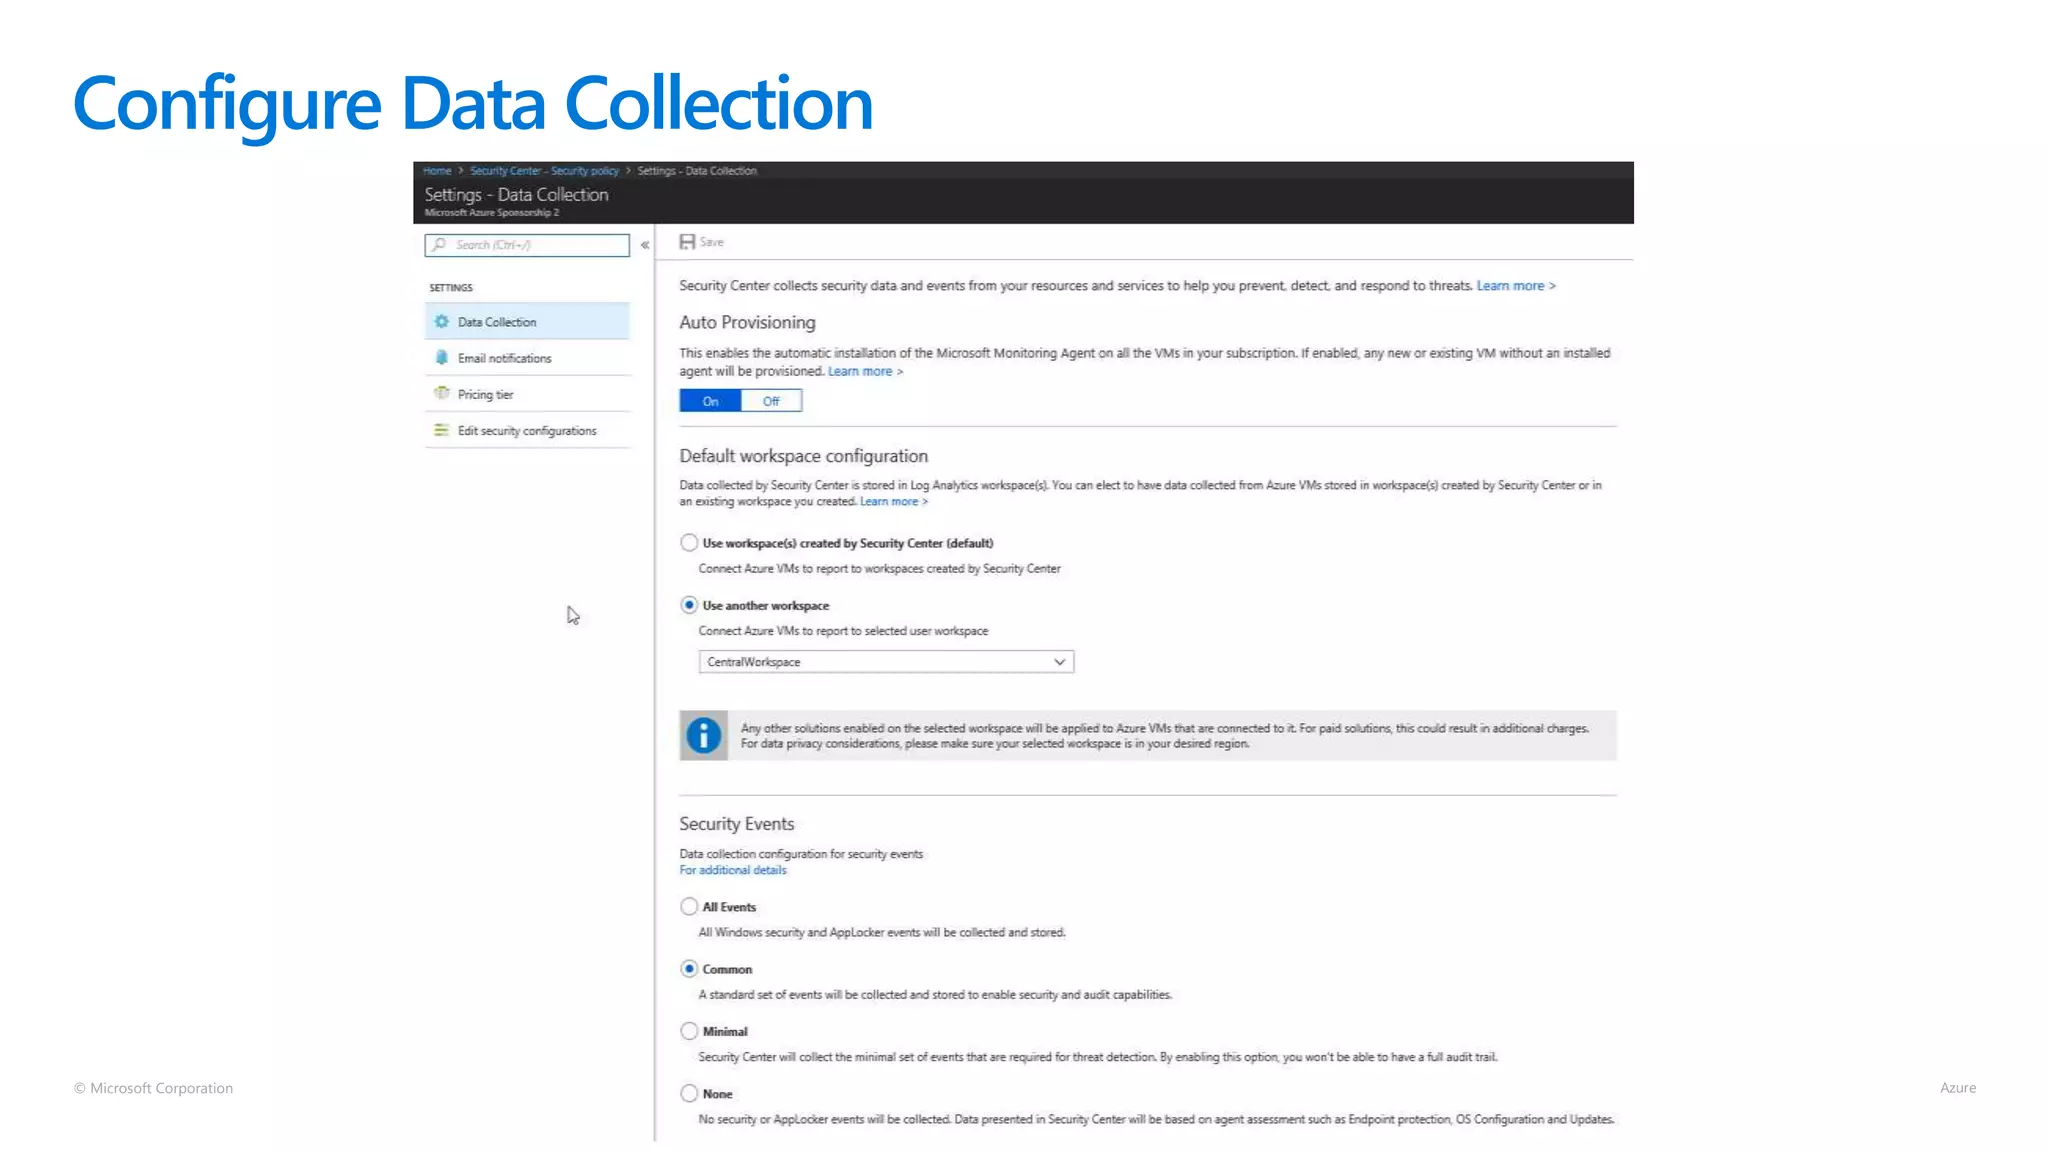Click Learn more link under Default workspace configuration
This screenshot has height=1152, width=2048.
tap(894, 502)
